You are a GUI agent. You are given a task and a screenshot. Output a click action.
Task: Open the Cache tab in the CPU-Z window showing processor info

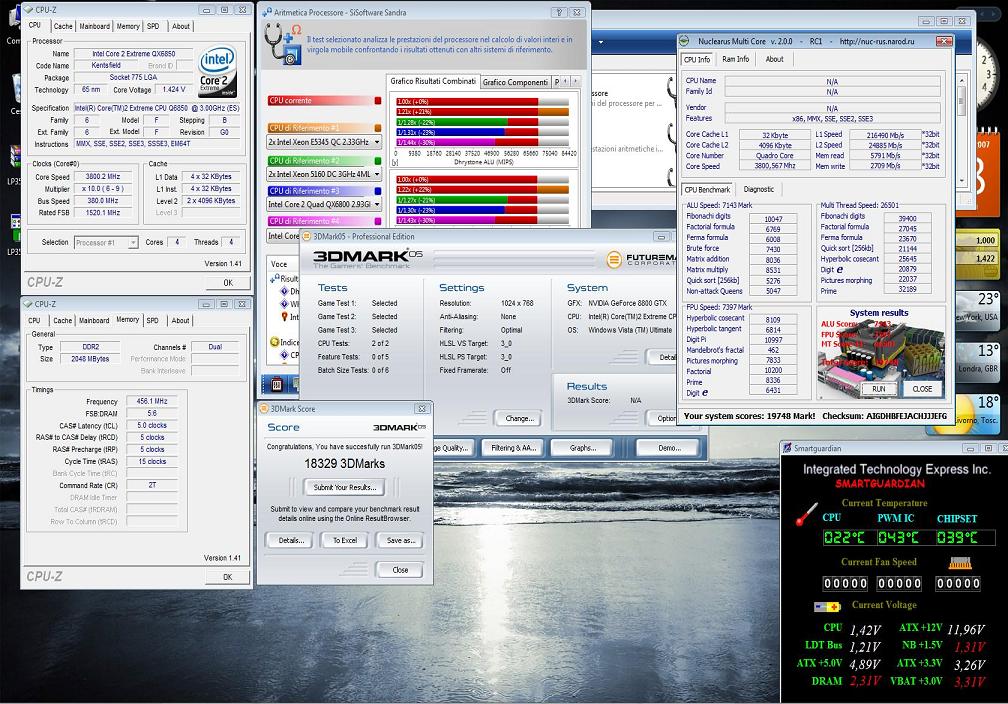pos(63,26)
